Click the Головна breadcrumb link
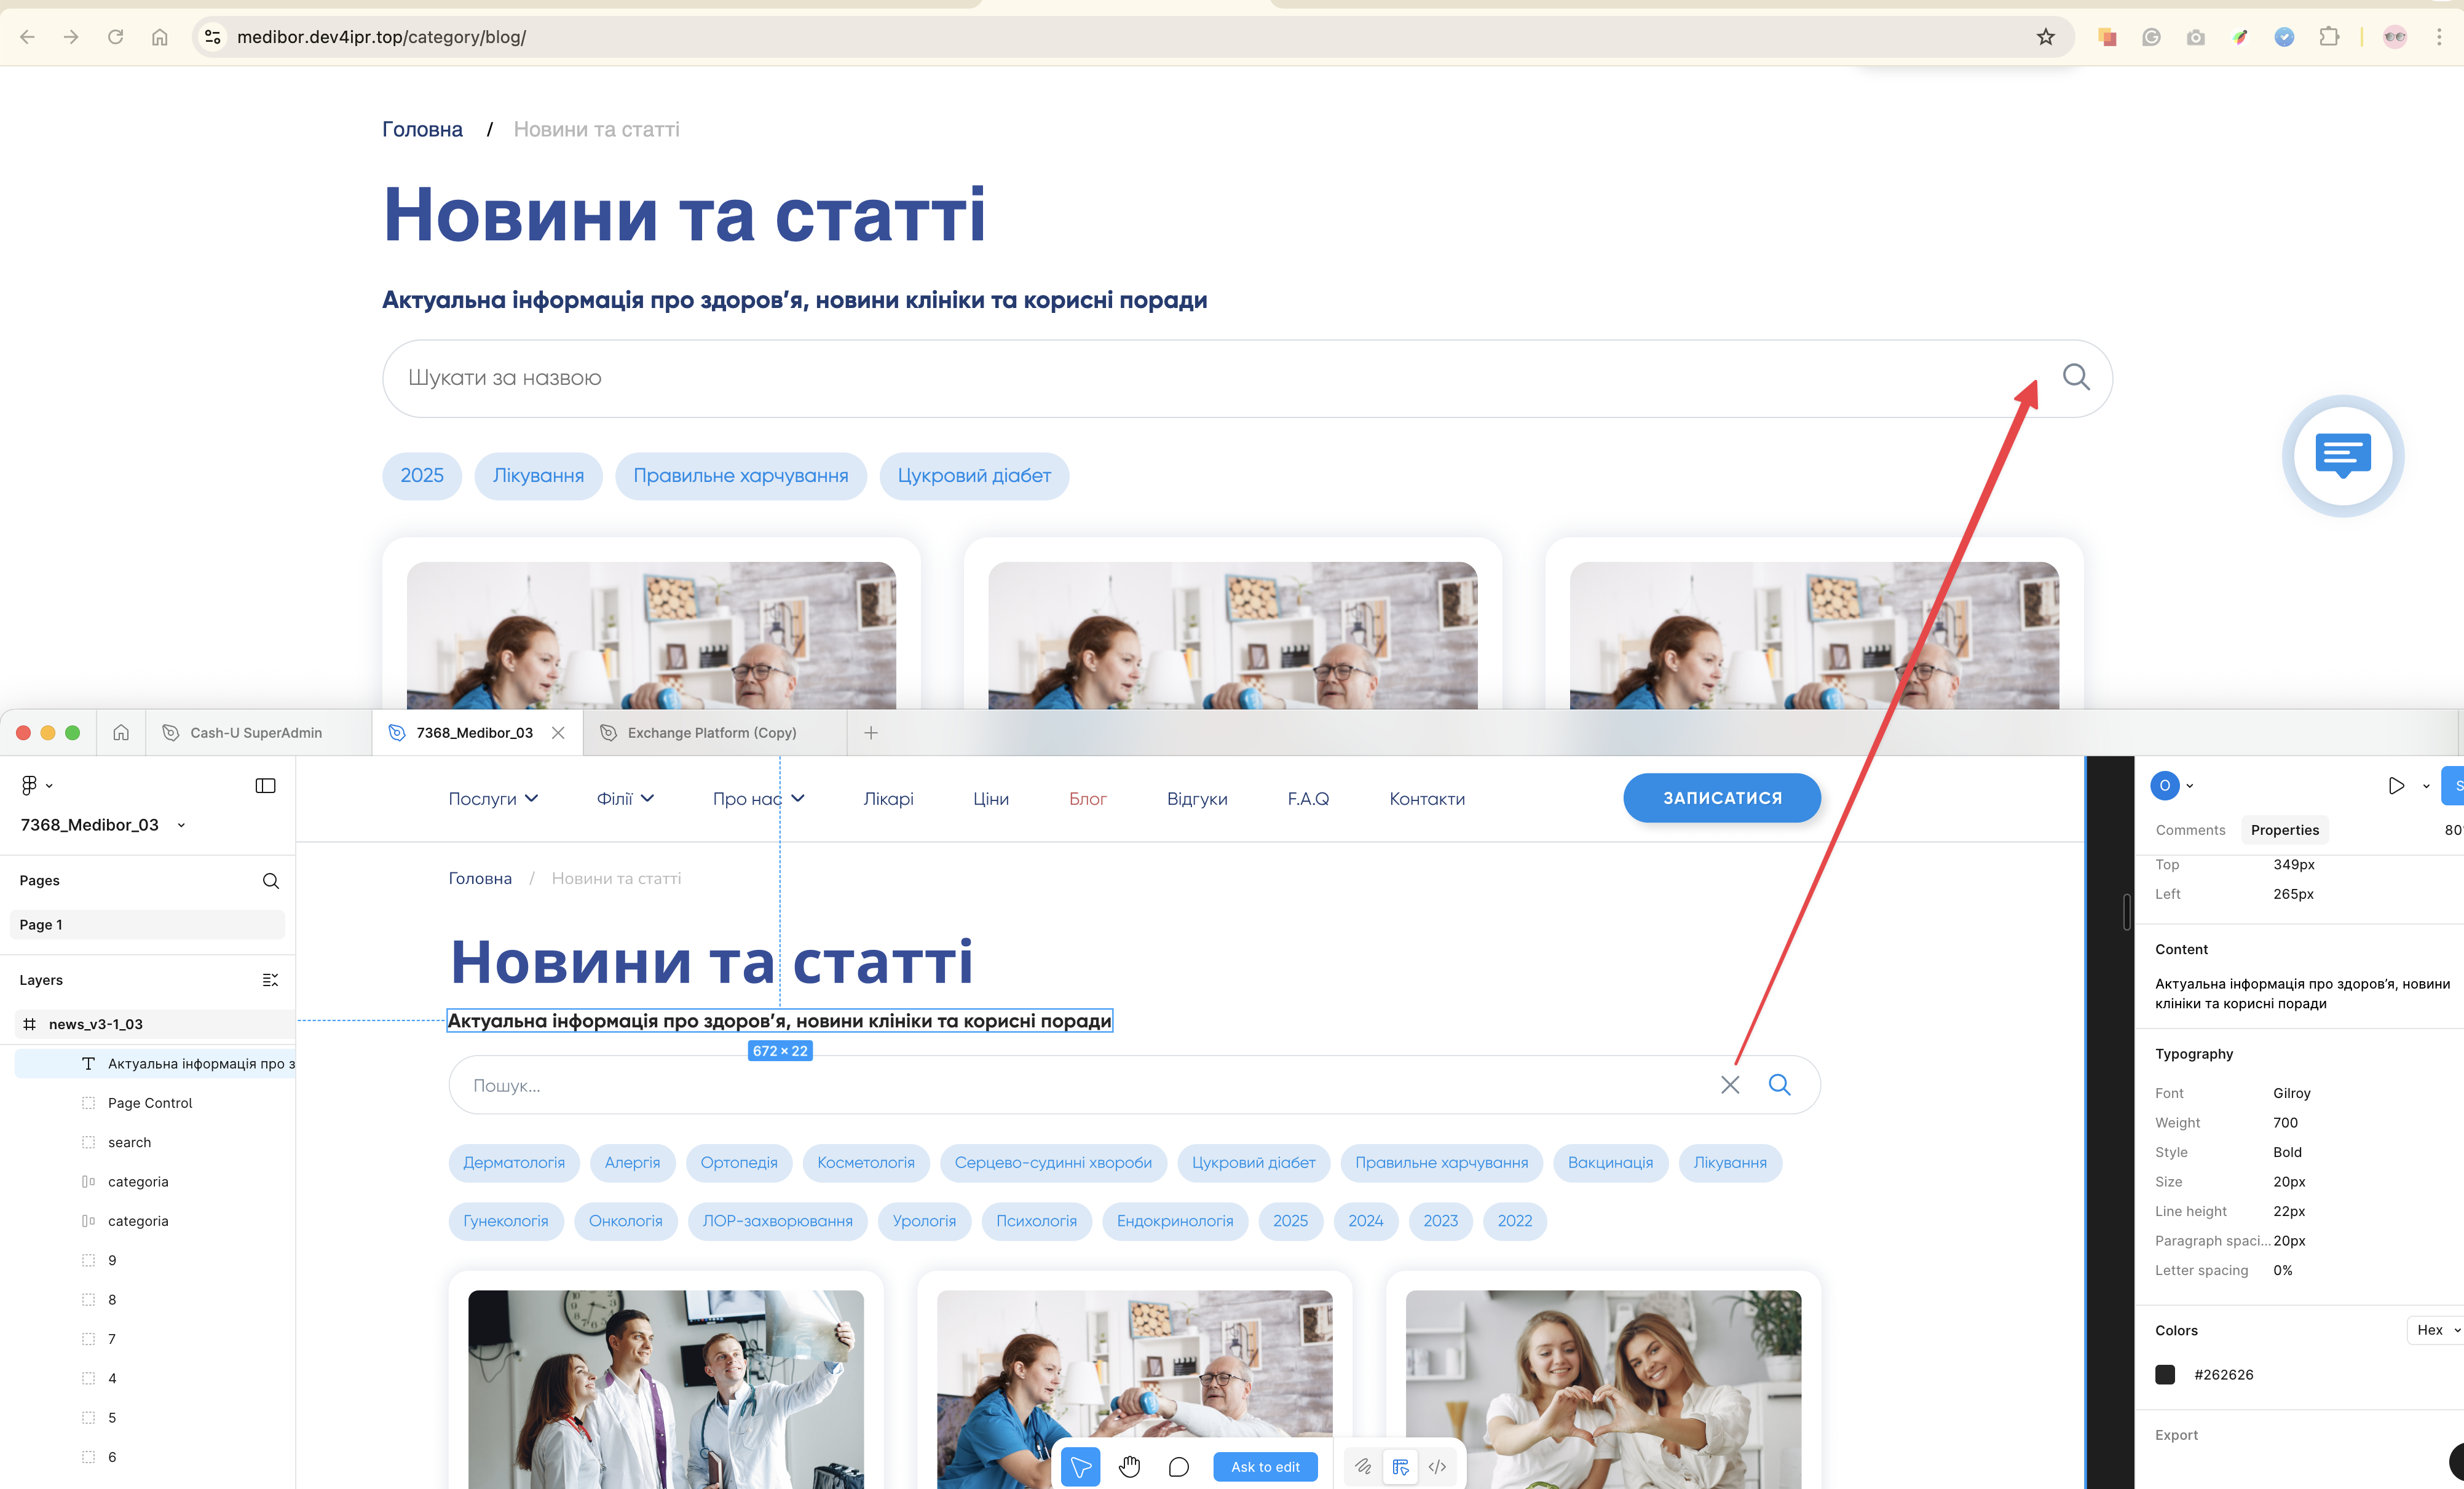This screenshot has width=2464, height=1489. 422,129
